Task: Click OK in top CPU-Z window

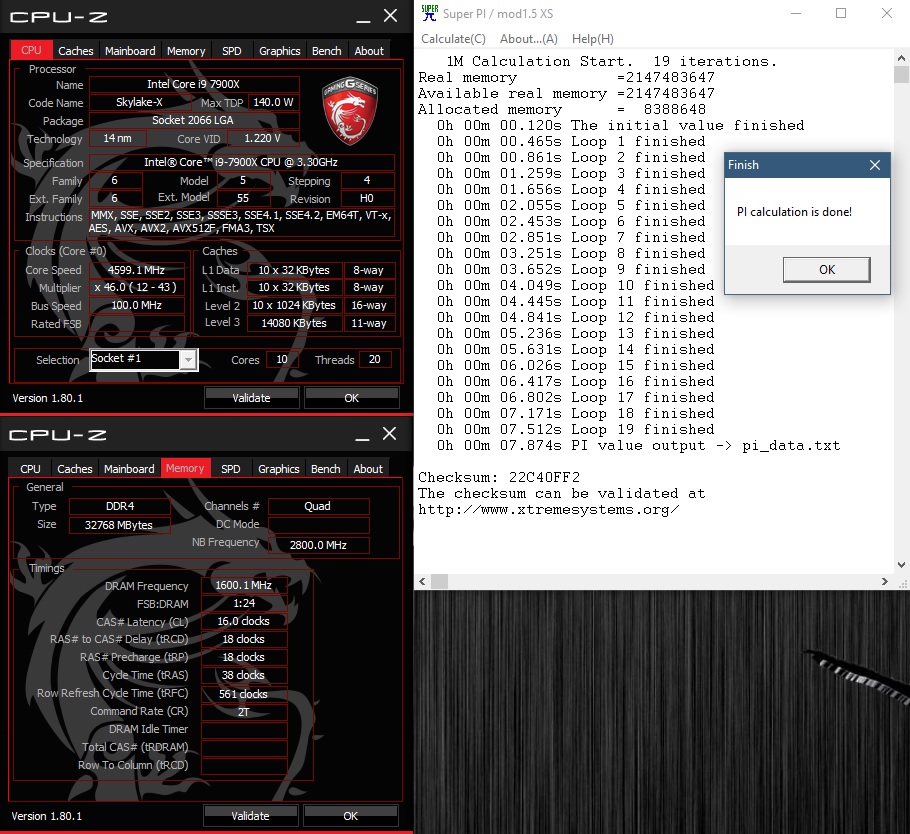Action: pos(352,398)
